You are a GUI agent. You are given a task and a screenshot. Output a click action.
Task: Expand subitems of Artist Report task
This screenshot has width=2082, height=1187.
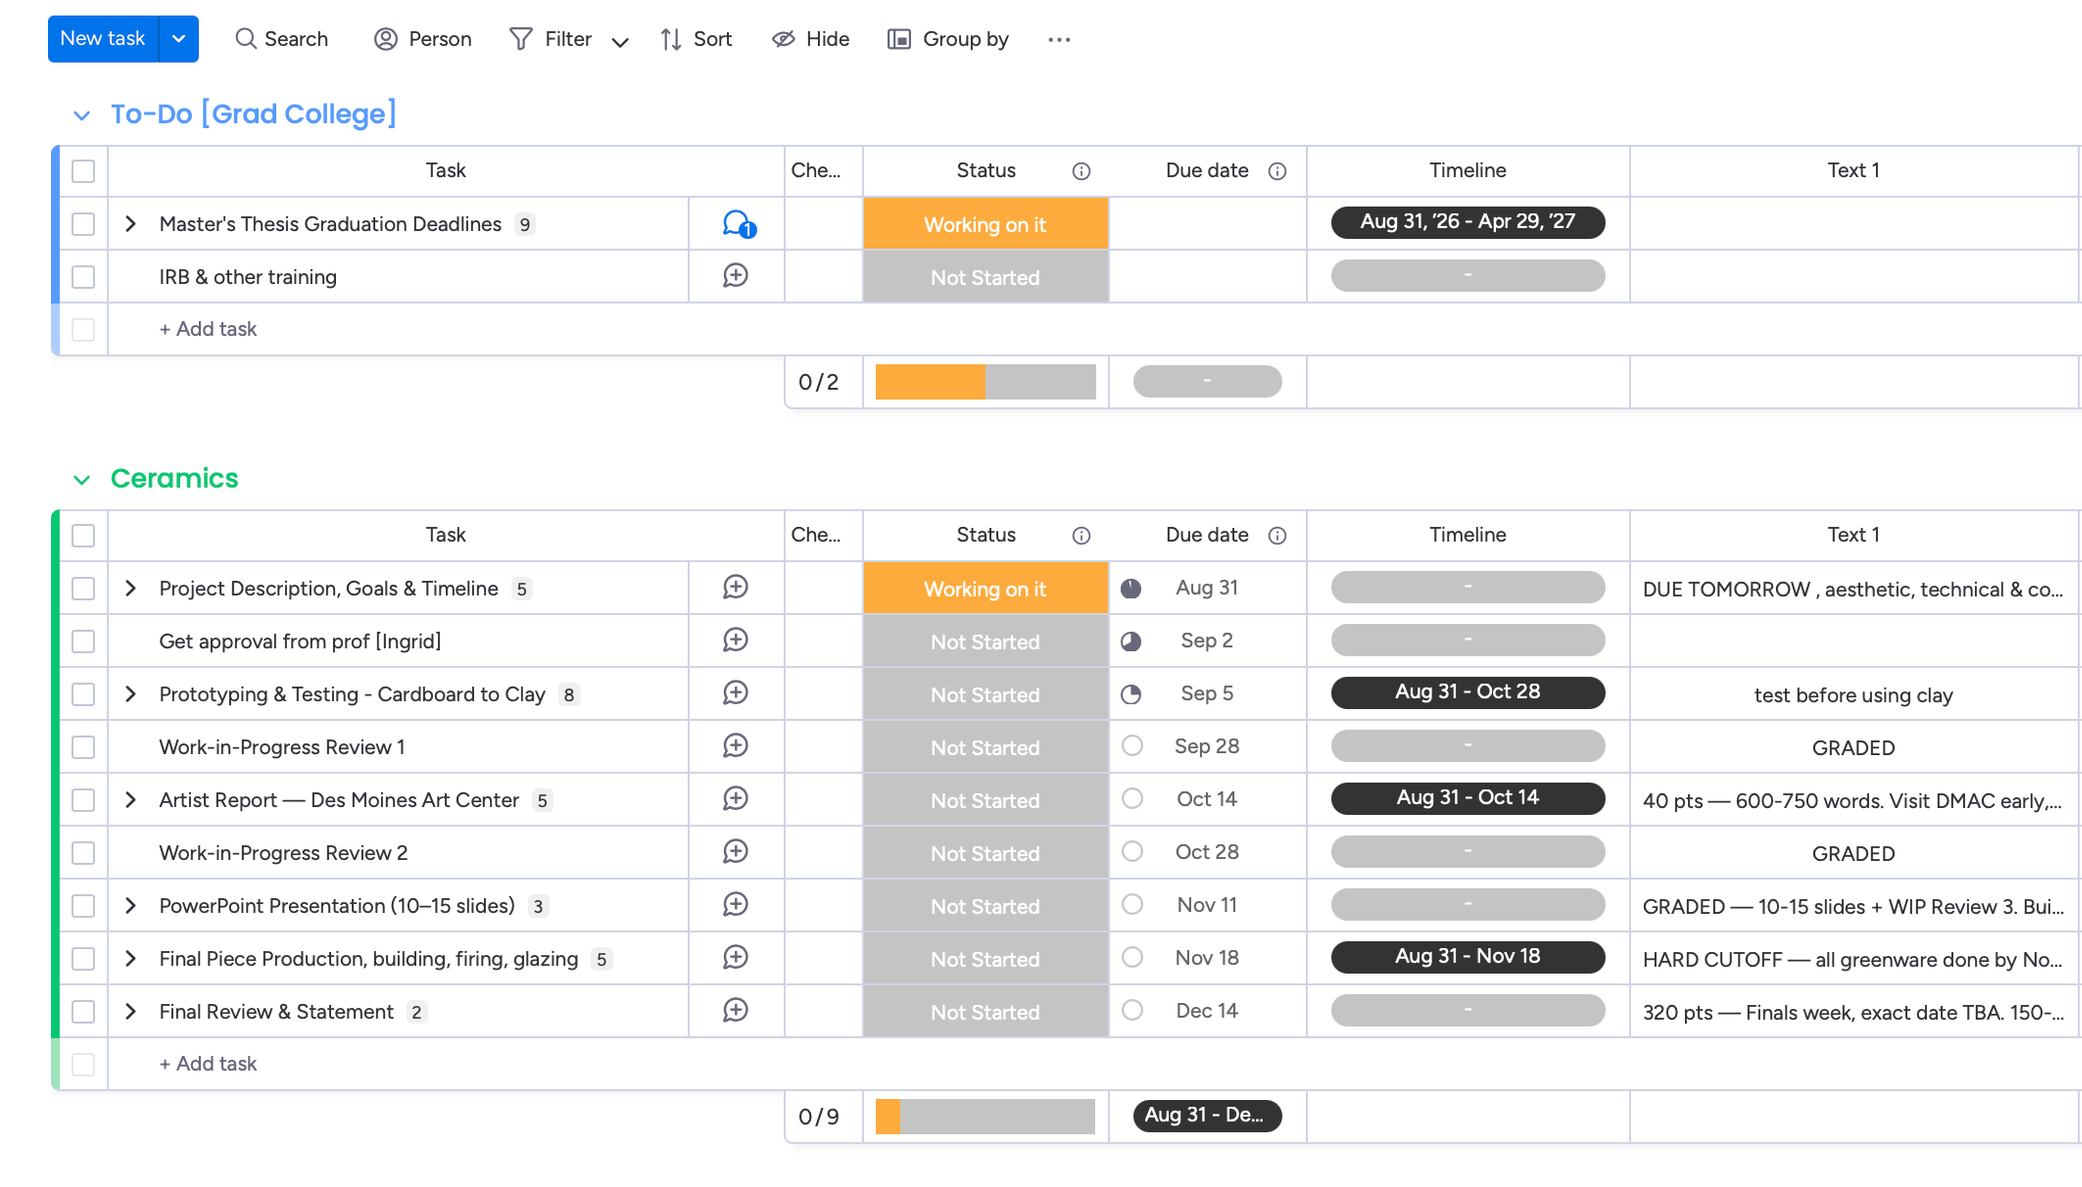[x=131, y=800]
